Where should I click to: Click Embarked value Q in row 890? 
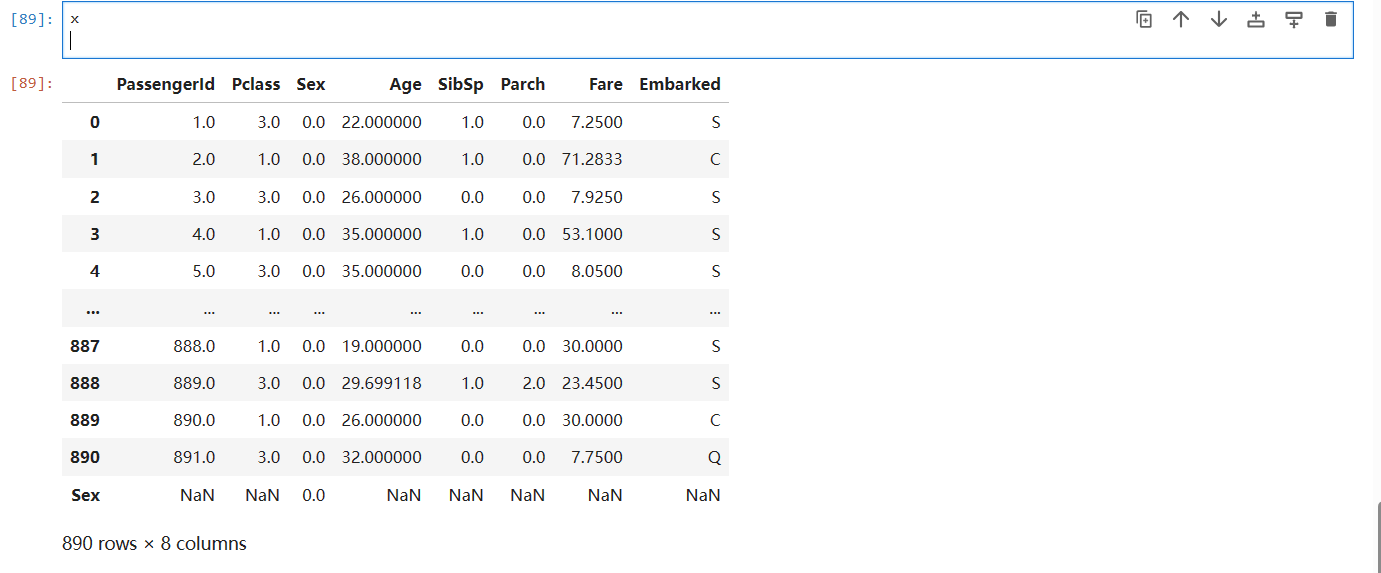[715, 457]
